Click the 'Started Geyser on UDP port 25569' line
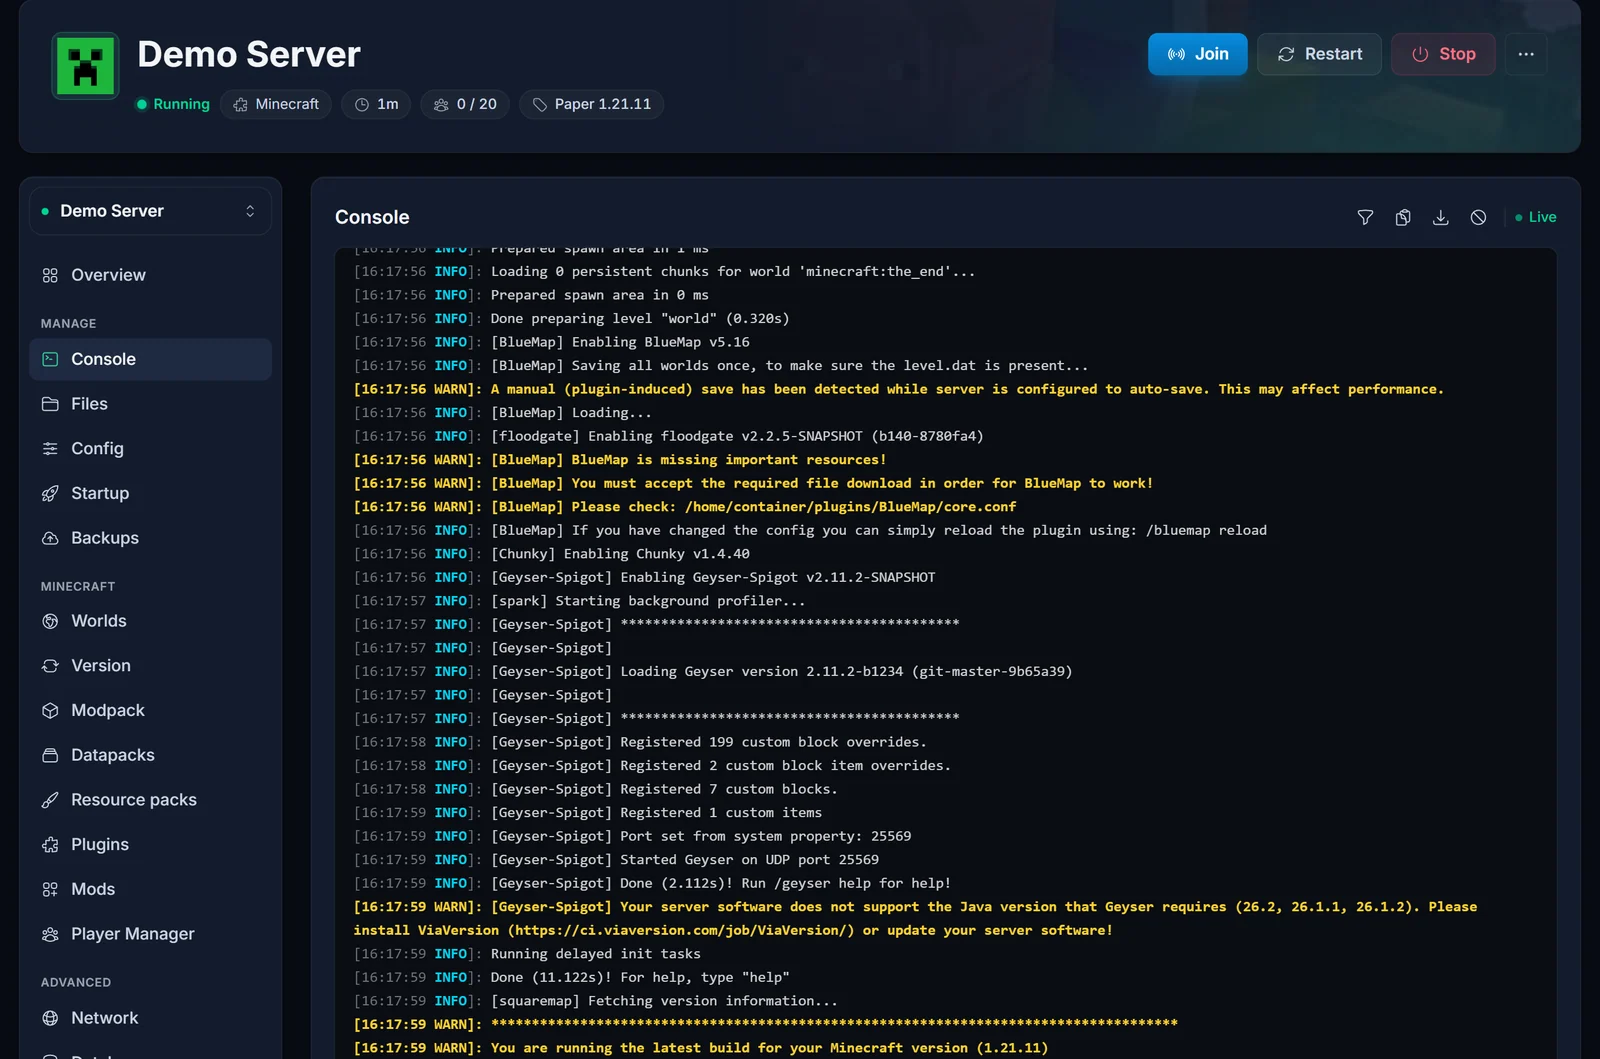This screenshot has width=1600, height=1059. click(616, 860)
